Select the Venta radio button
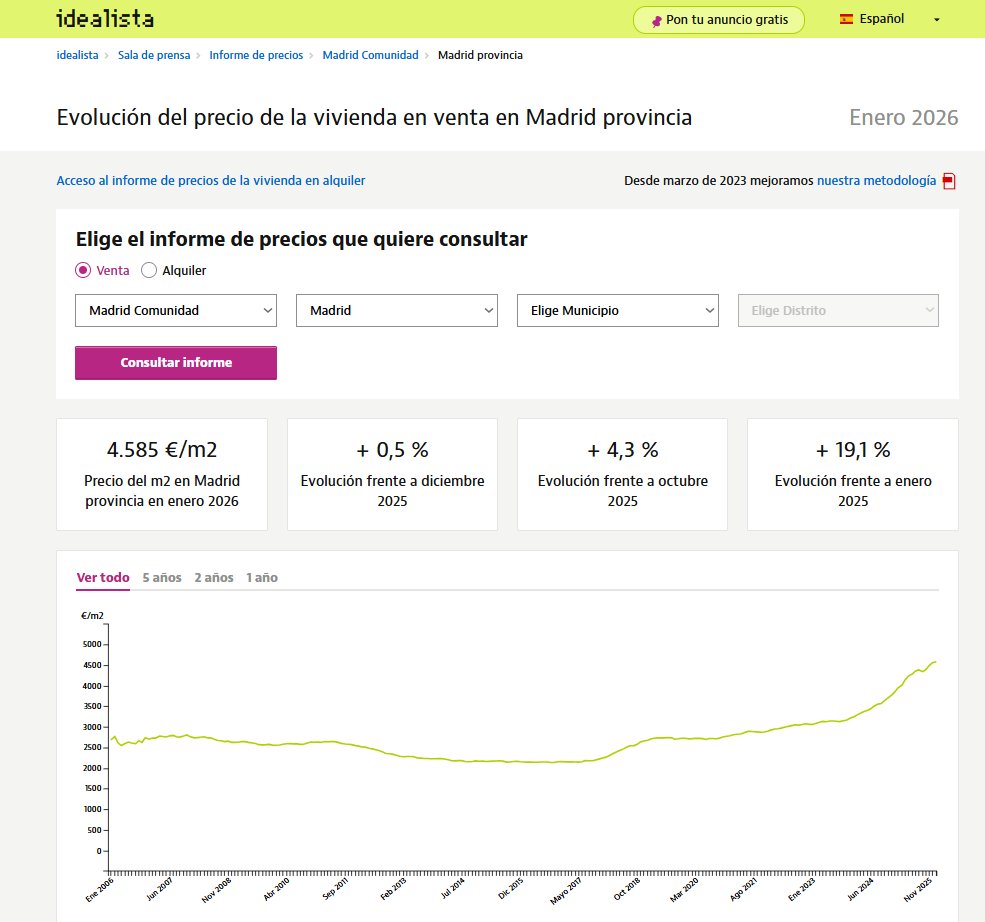This screenshot has width=985, height=922. (83, 270)
